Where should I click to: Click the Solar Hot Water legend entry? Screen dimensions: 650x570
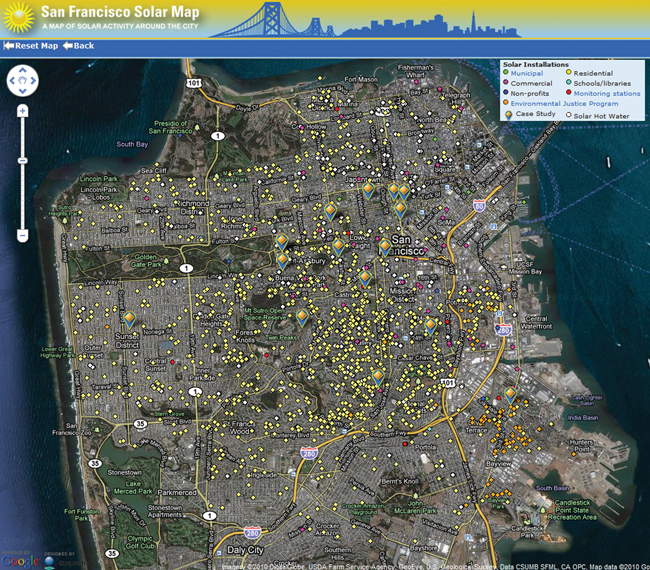(601, 116)
